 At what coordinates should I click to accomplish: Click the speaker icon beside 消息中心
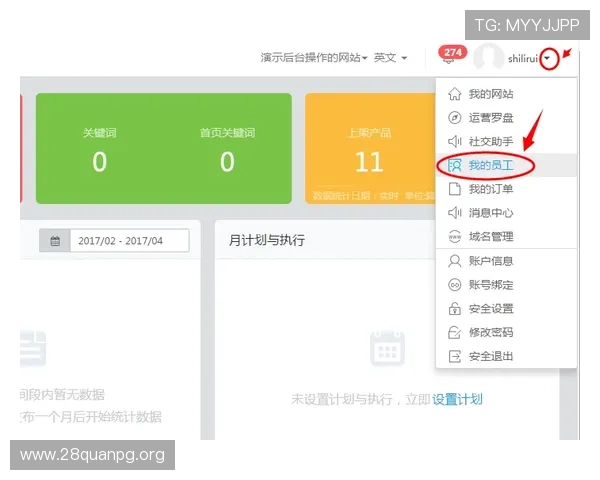[454, 213]
